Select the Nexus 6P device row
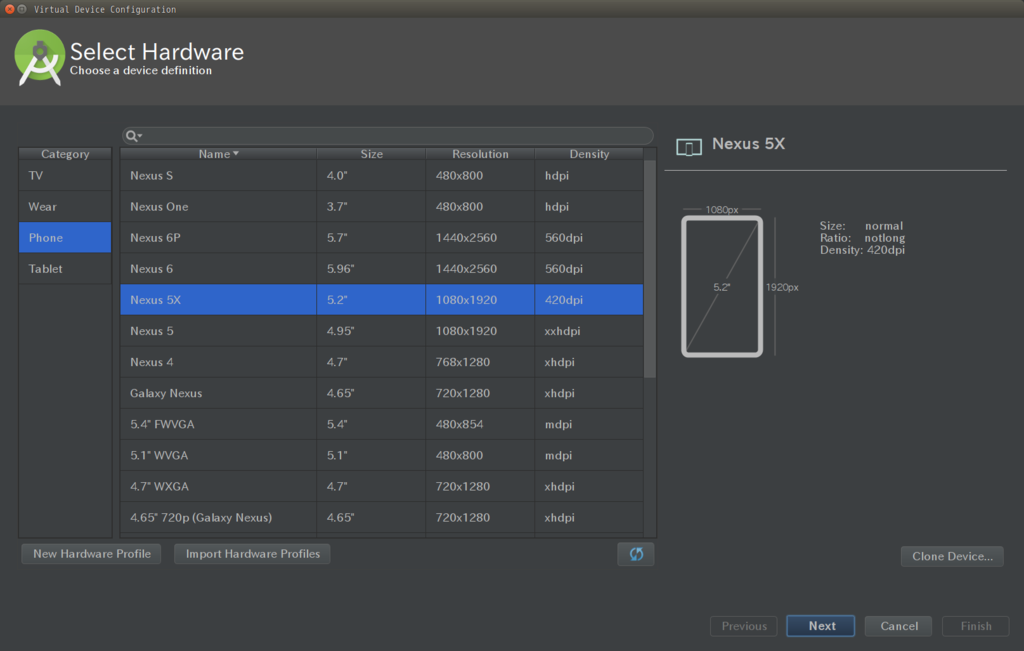 tap(381, 238)
